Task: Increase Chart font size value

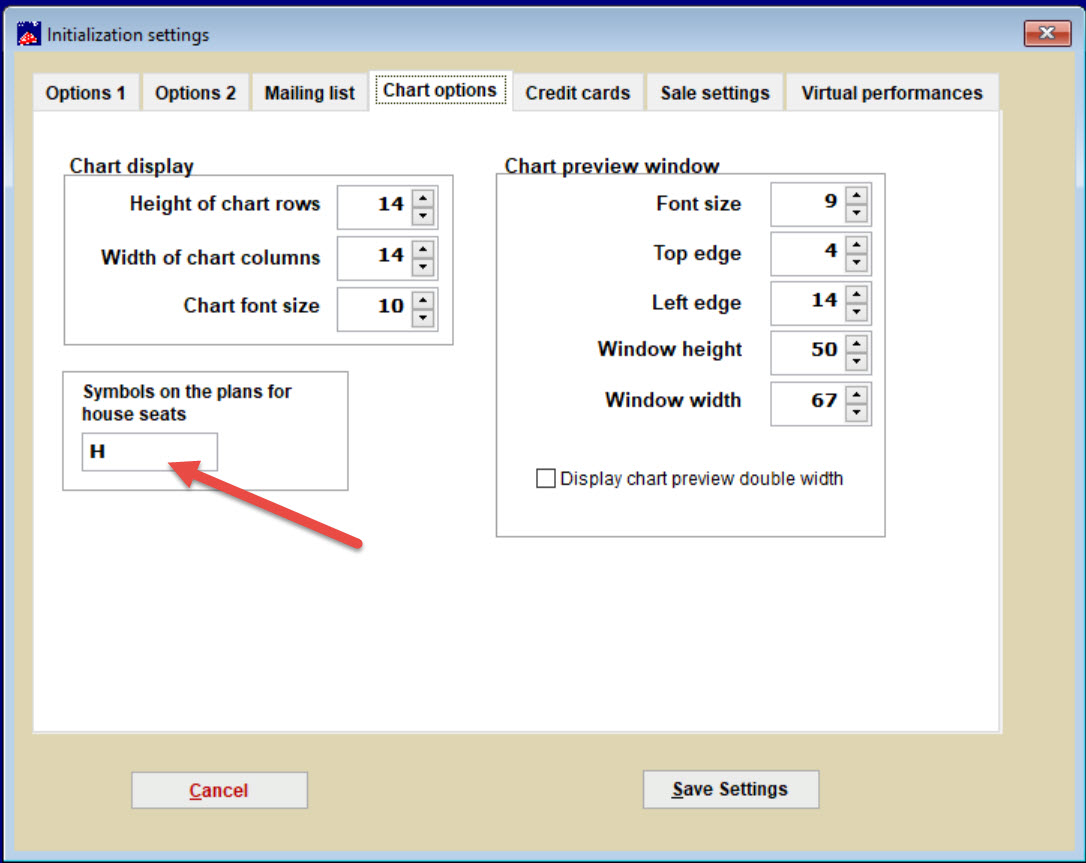Action: 423,299
